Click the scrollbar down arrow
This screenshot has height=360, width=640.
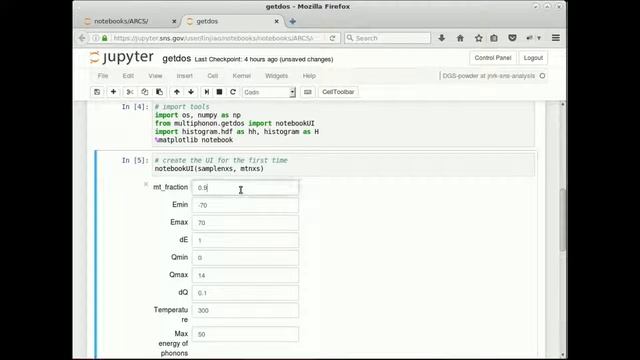coord(562,355)
